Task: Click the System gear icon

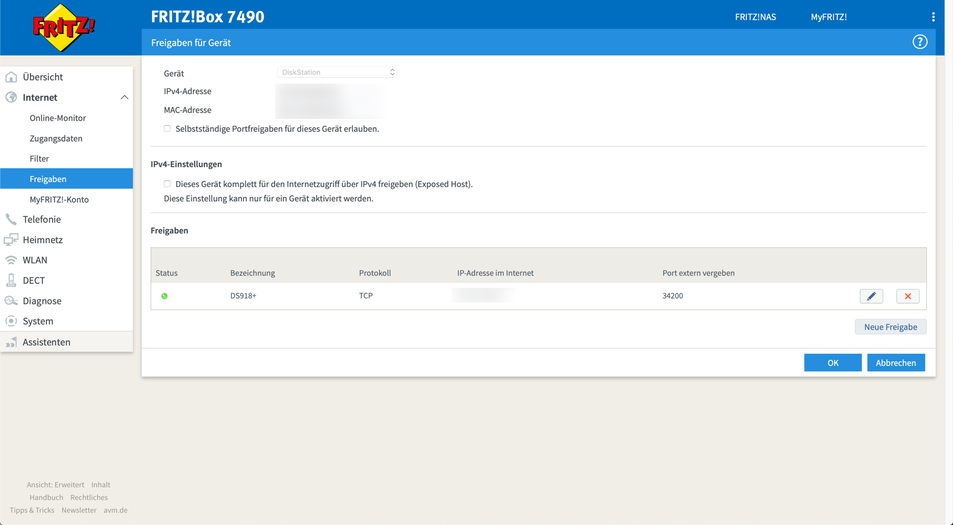Action: coord(11,321)
